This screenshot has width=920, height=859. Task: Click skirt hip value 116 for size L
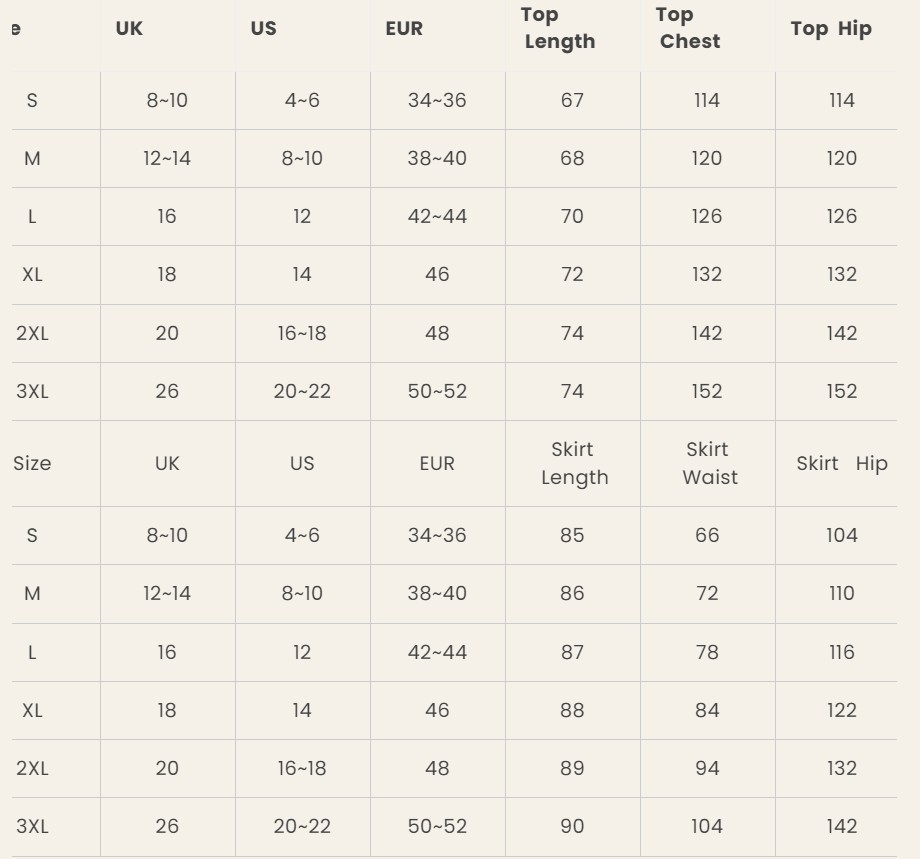(x=841, y=652)
